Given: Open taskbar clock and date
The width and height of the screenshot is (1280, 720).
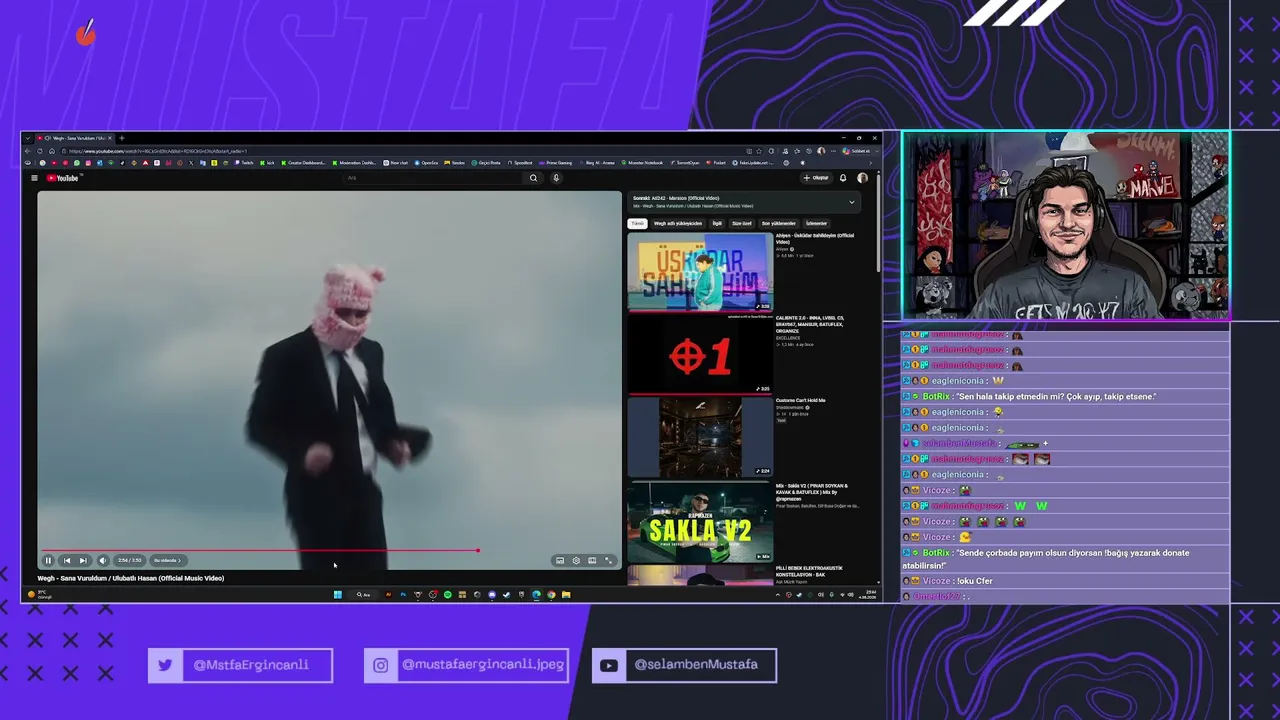Looking at the screenshot, I should click(866, 595).
